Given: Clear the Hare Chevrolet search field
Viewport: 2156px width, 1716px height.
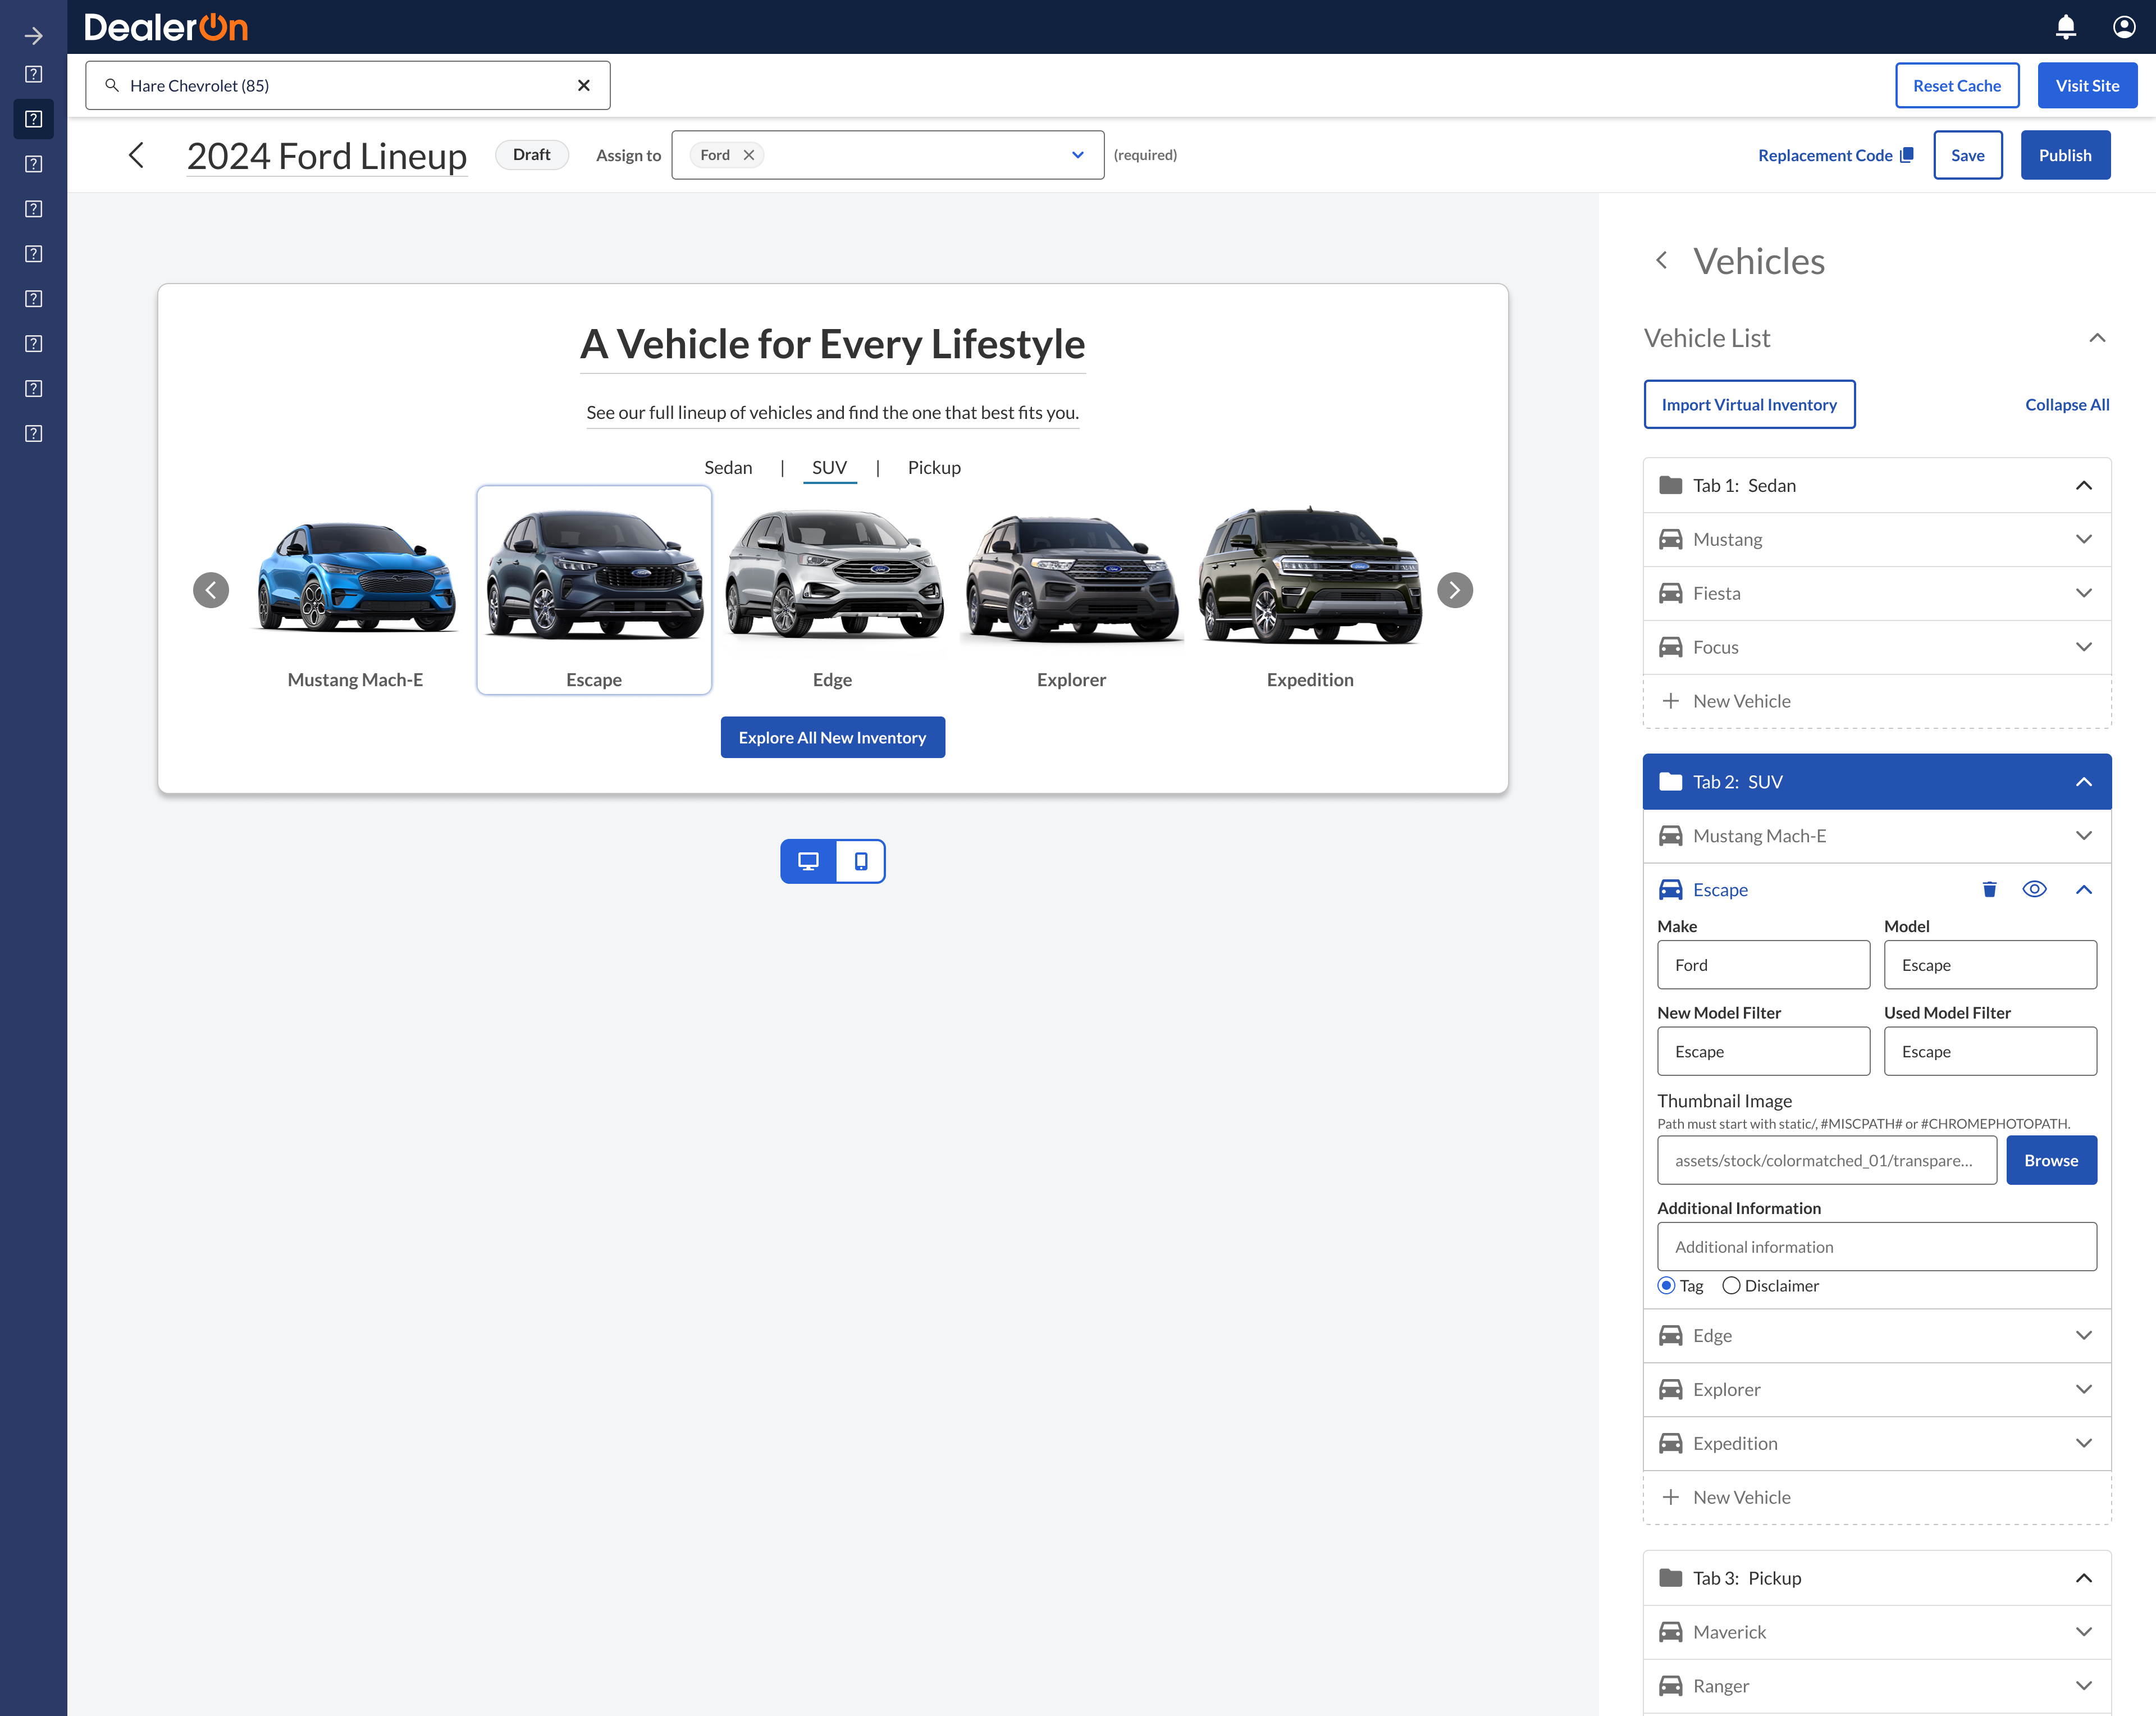Looking at the screenshot, I should tap(584, 86).
